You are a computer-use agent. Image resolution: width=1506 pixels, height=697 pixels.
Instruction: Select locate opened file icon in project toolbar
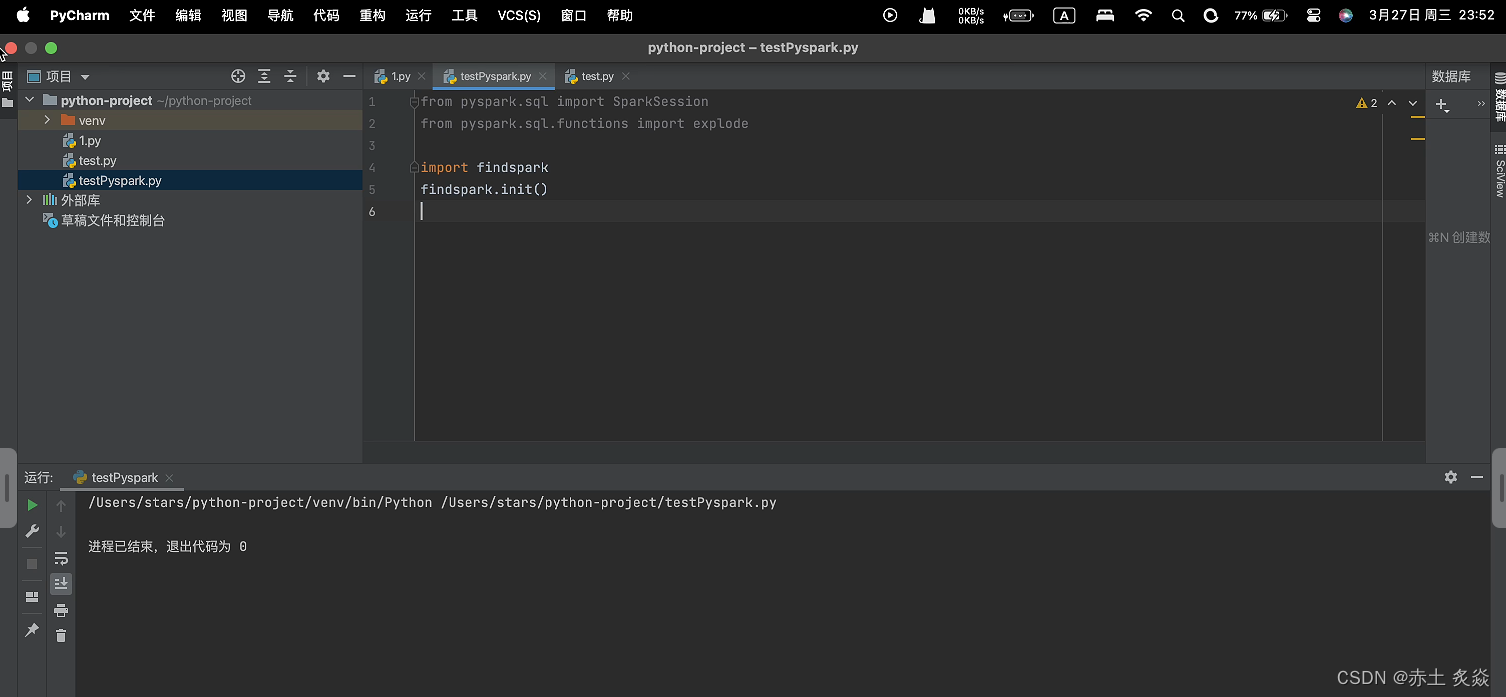click(x=238, y=76)
